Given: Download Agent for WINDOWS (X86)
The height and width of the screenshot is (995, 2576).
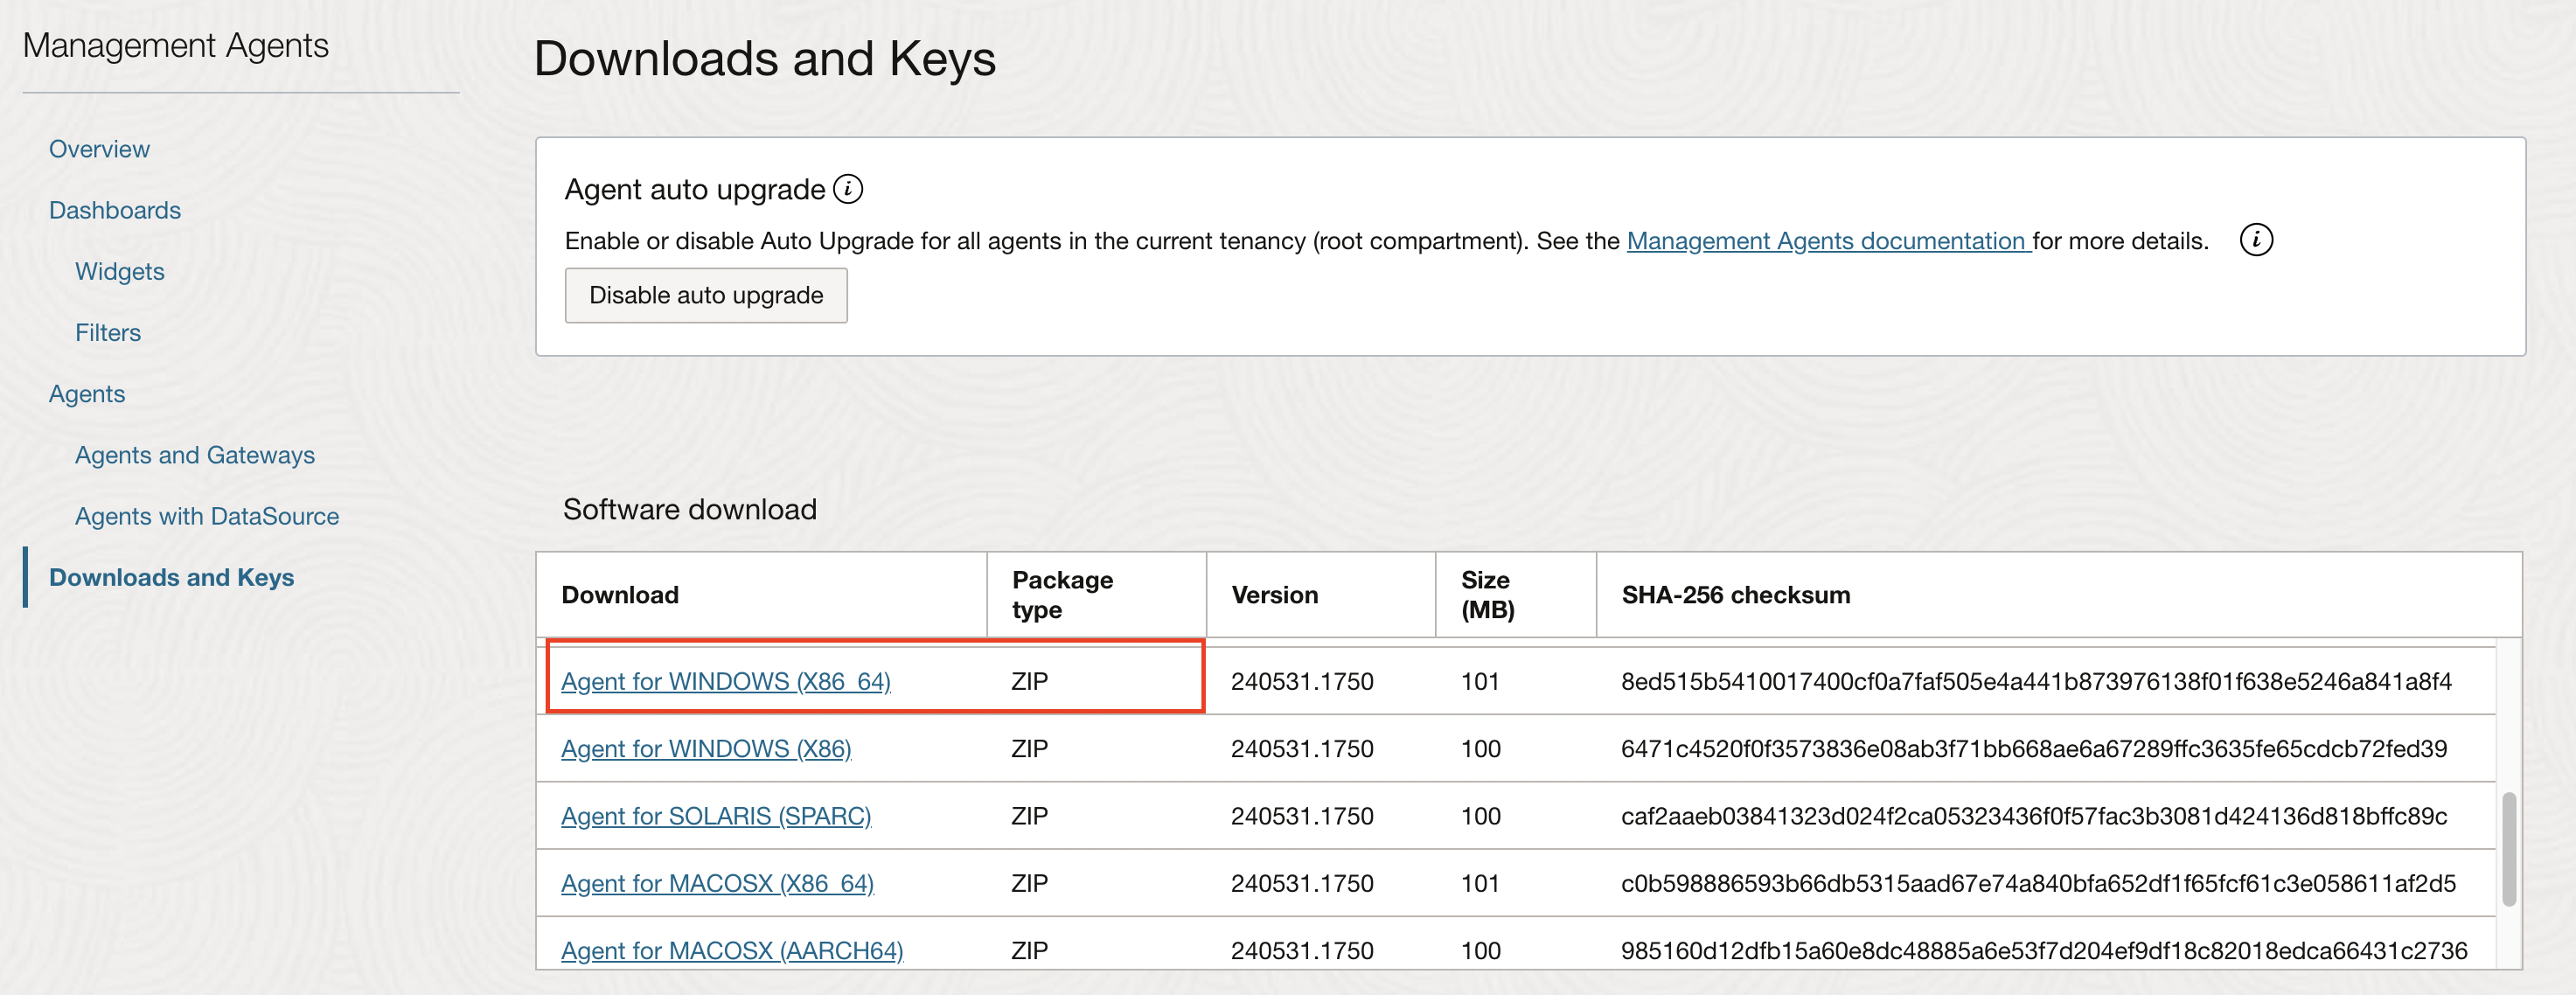Looking at the screenshot, I should click(x=706, y=749).
